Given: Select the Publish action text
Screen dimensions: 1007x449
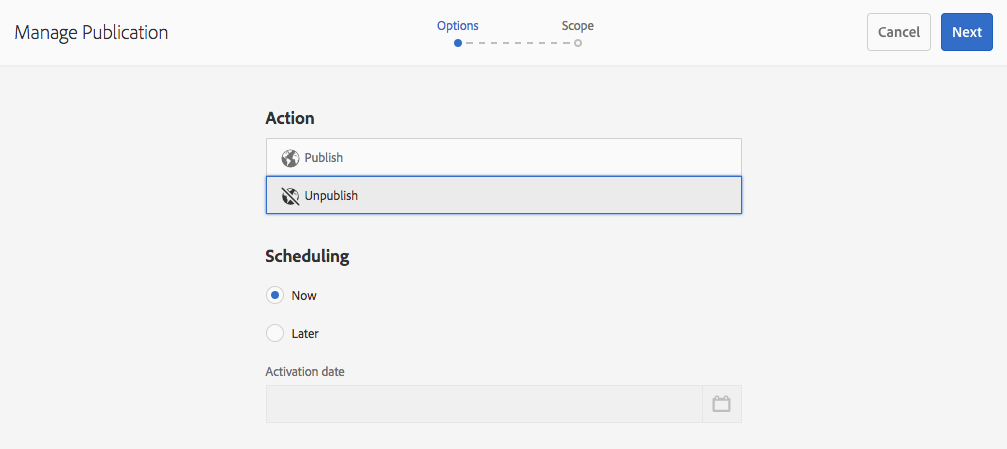Looking at the screenshot, I should click(324, 158).
